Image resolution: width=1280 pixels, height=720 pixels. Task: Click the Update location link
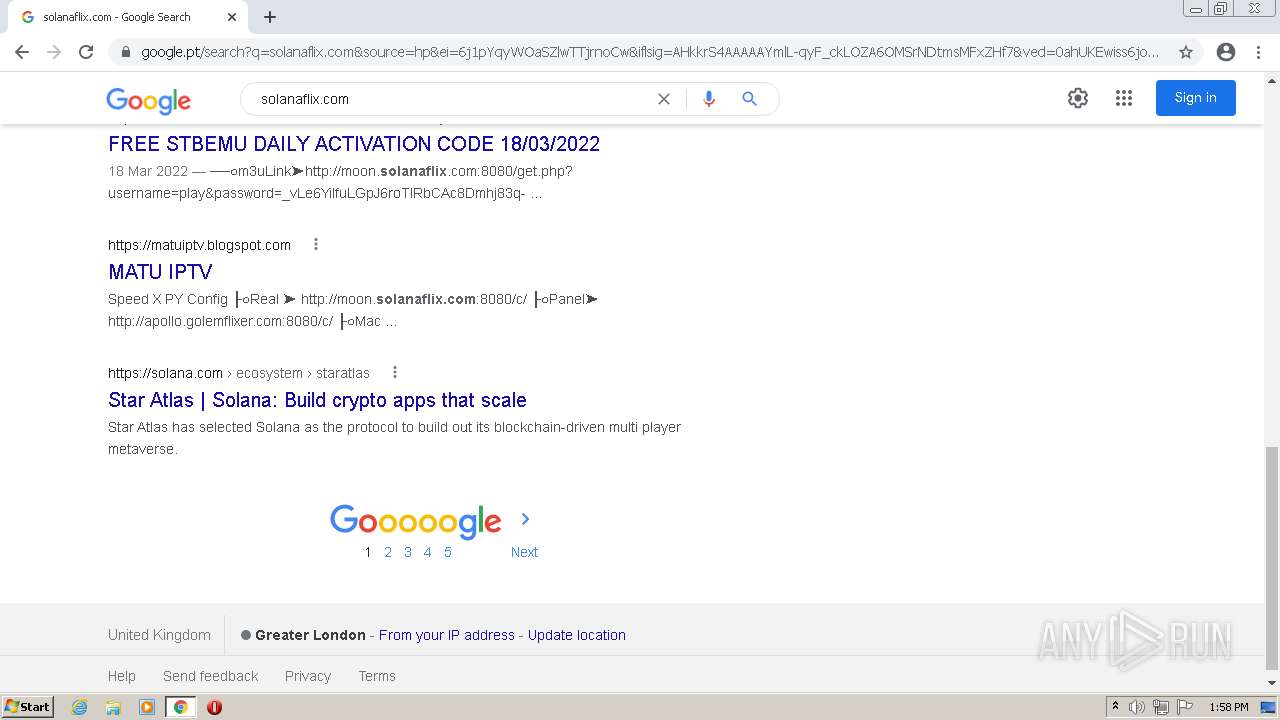(x=577, y=635)
